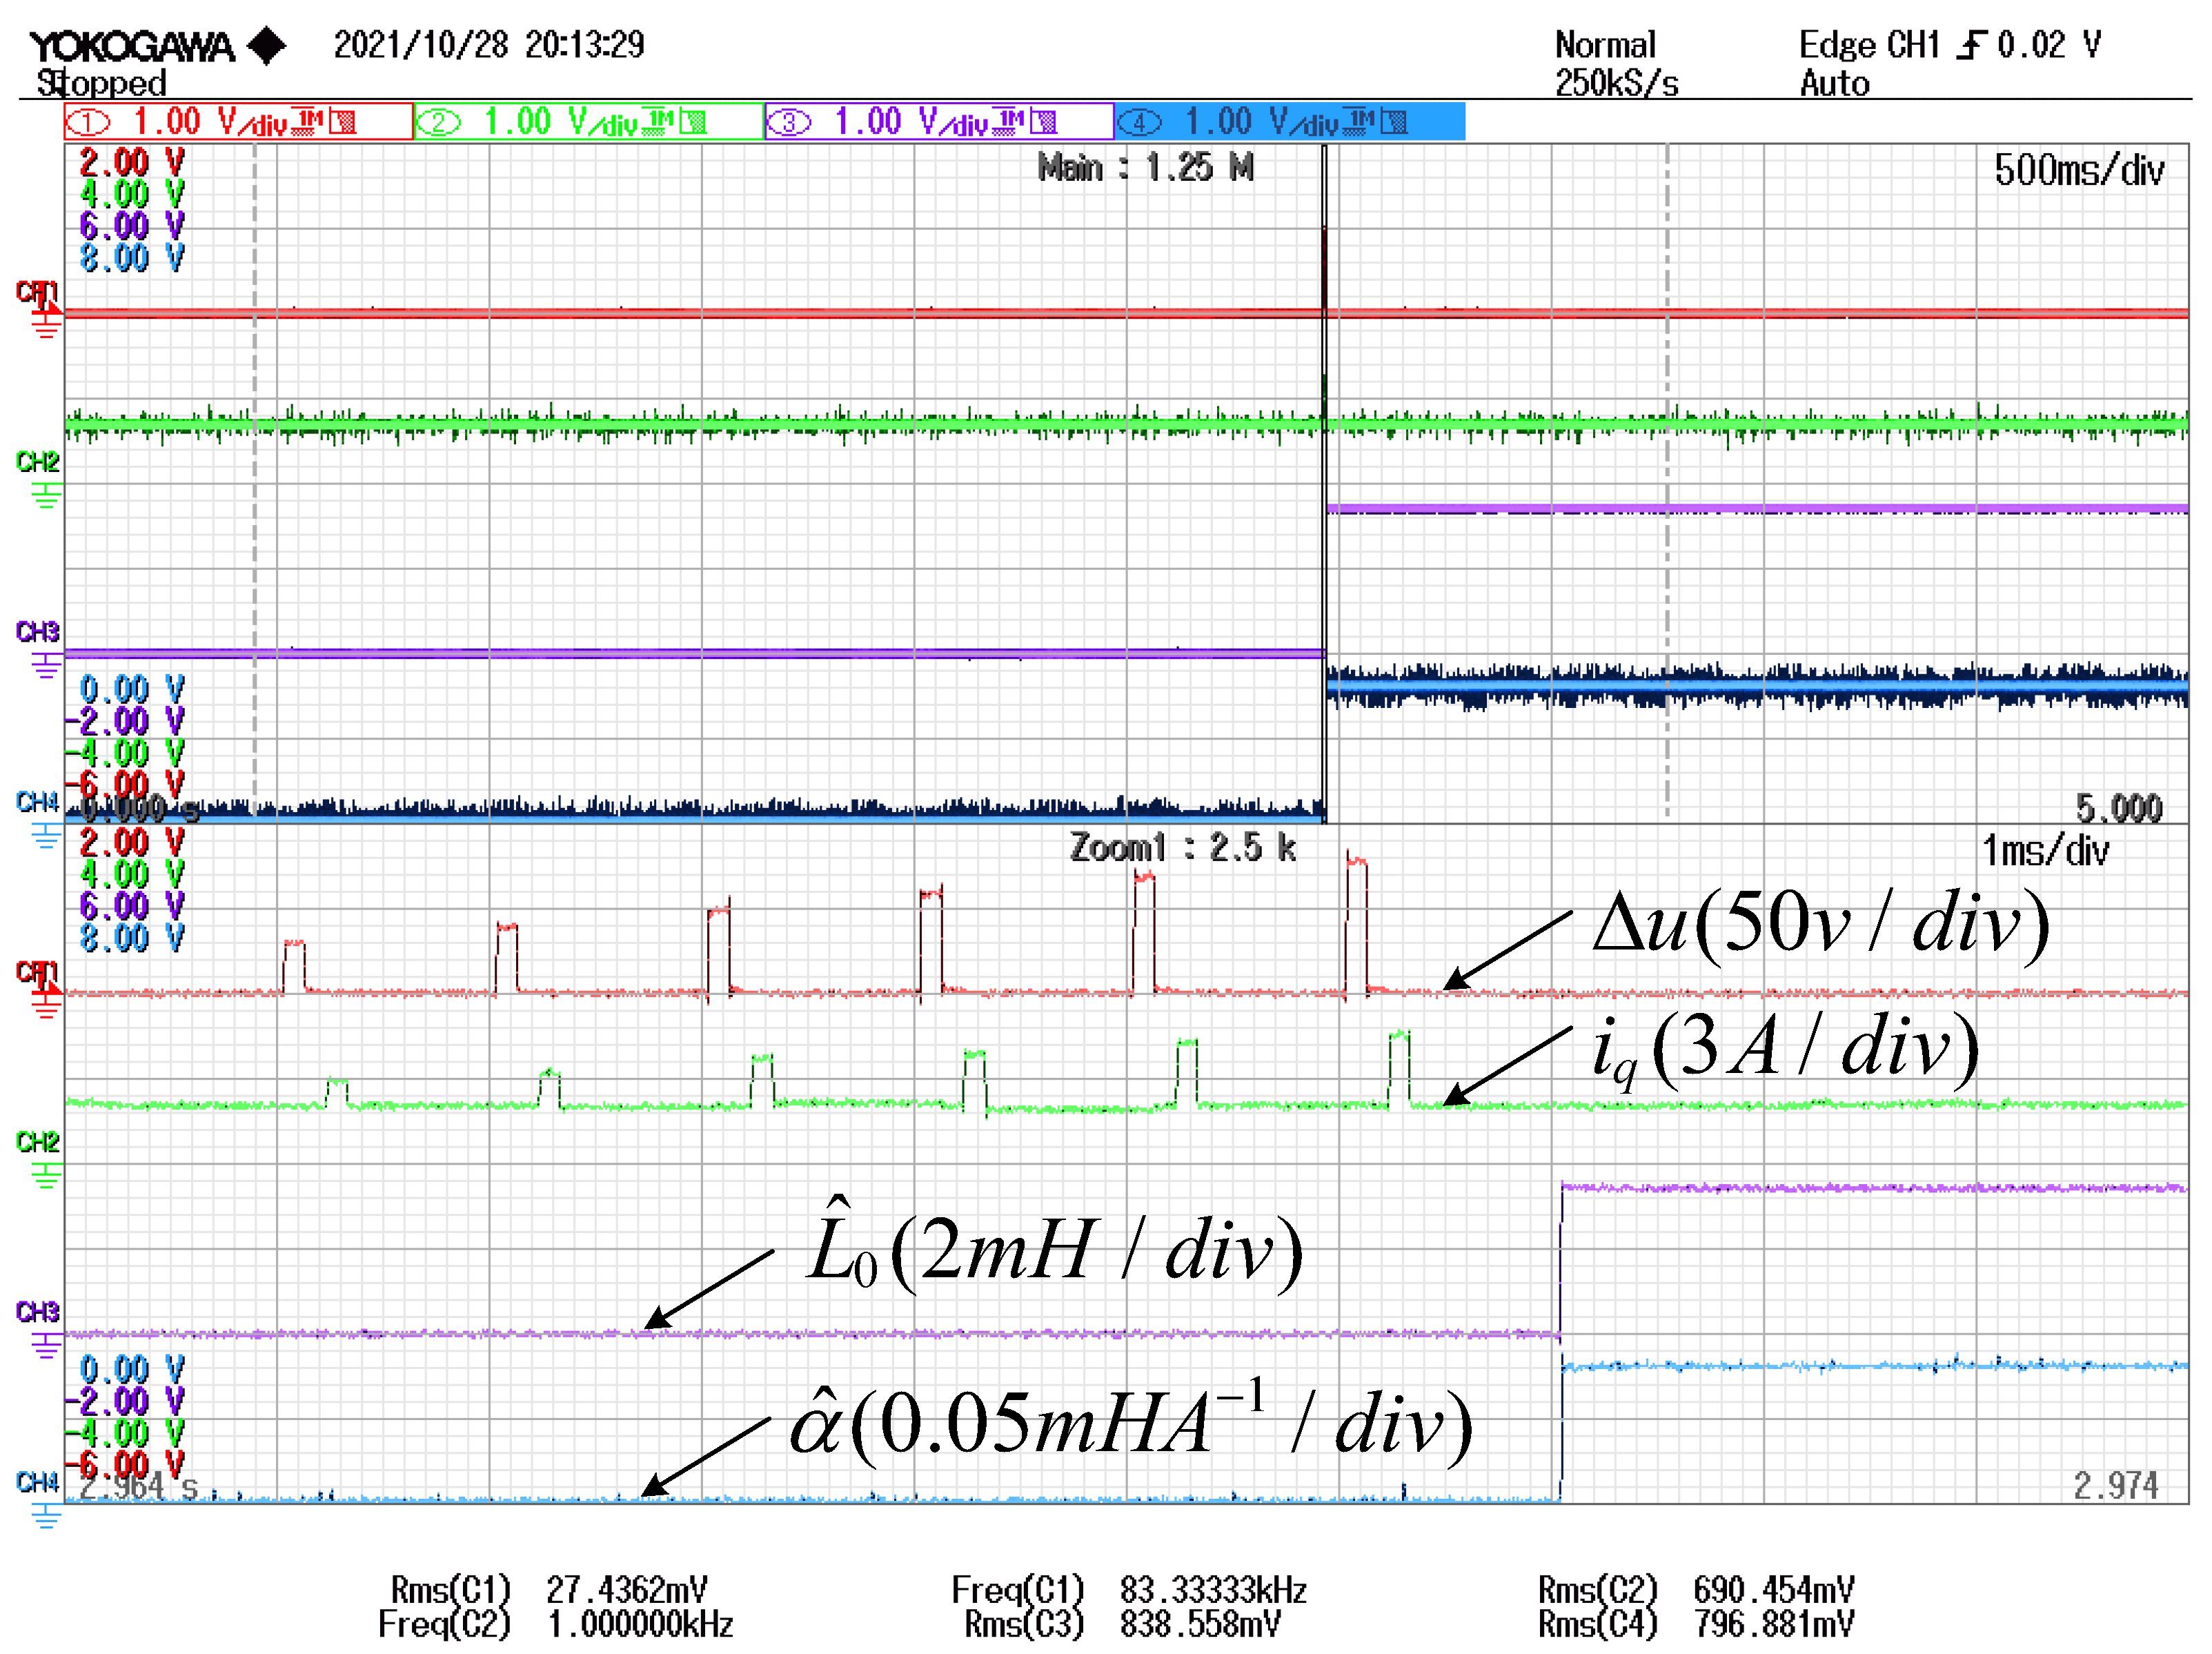Select the highlighted channel 4 tab
The image size is (2212, 1654).
tap(1289, 122)
